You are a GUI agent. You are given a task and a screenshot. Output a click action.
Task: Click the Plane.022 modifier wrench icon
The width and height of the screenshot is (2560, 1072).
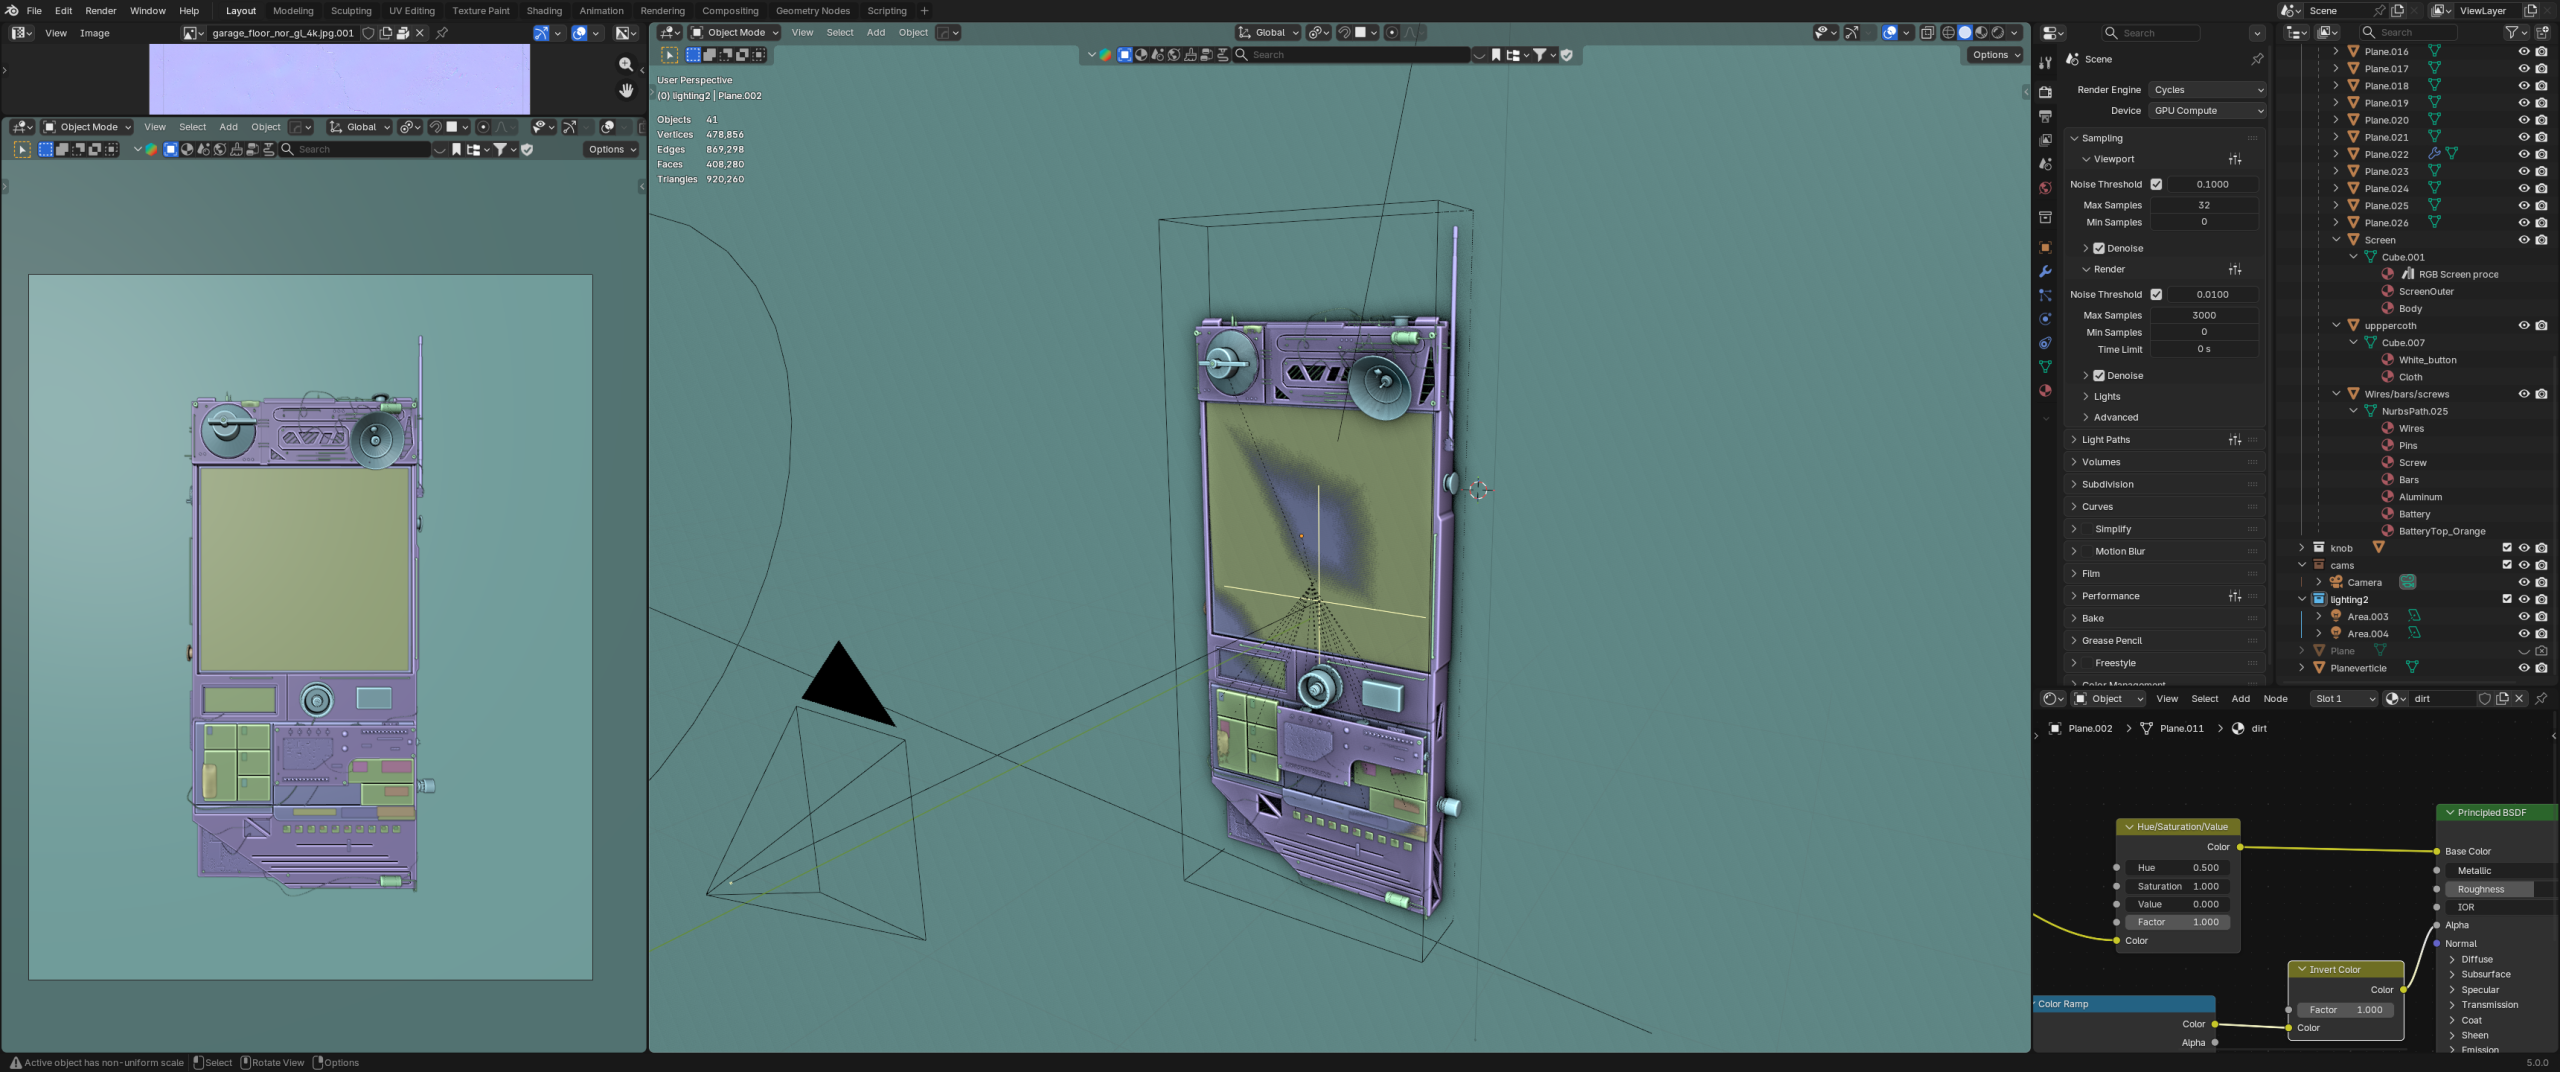(2434, 154)
